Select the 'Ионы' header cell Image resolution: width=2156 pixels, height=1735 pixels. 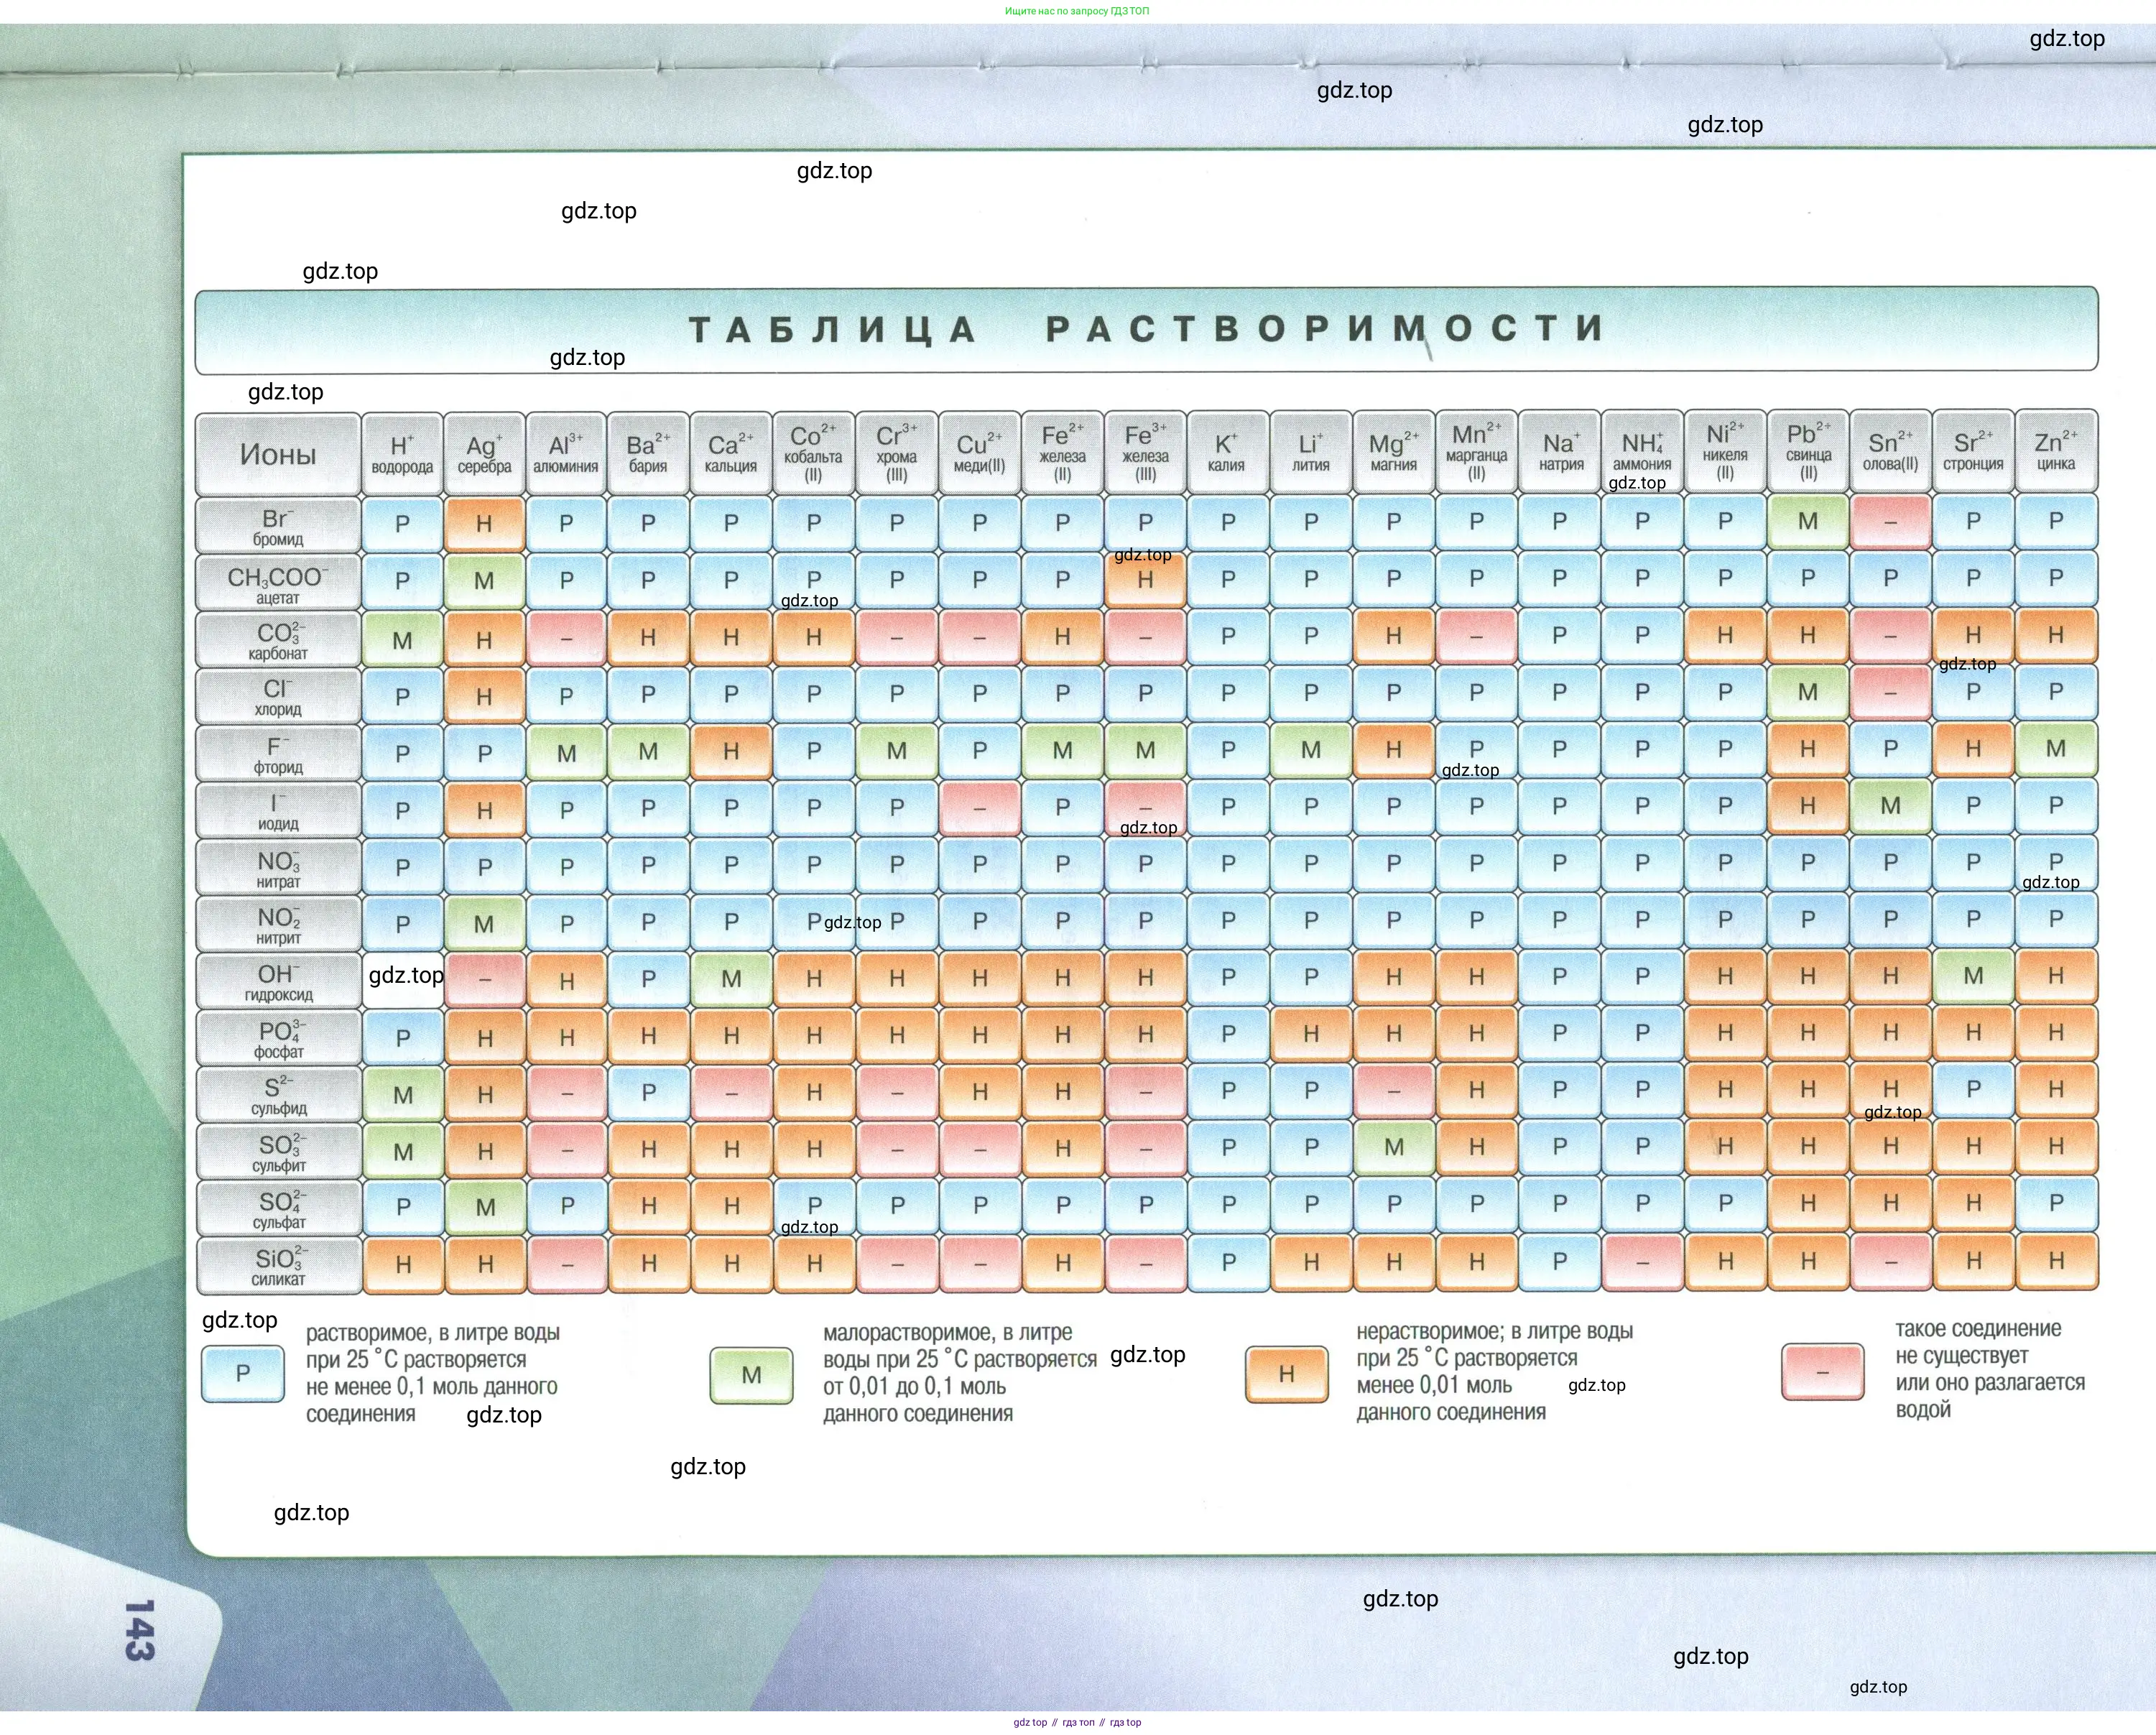(278, 454)
